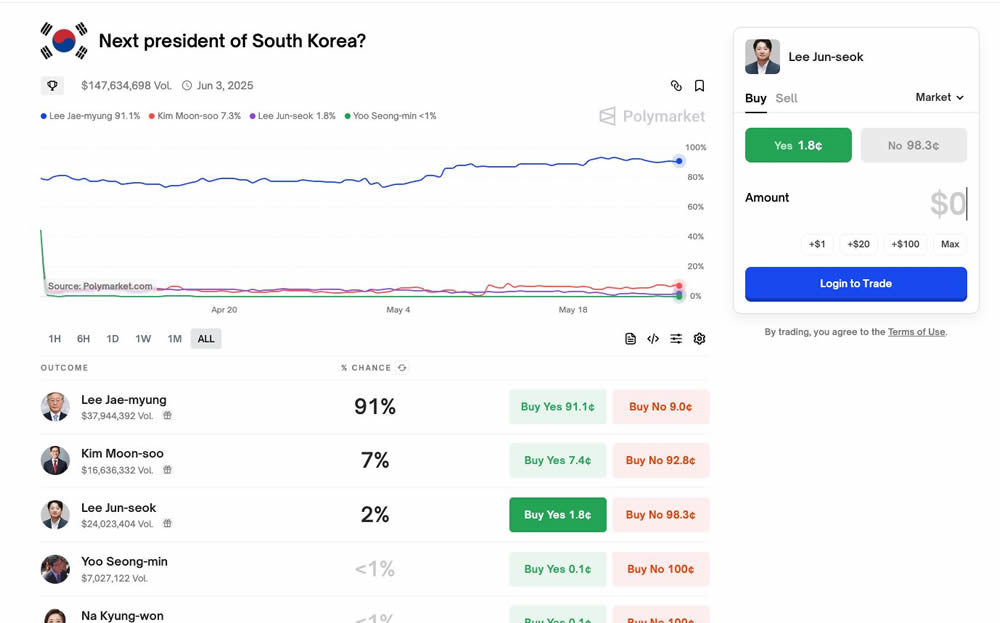Click the Login to Trade button
Screen dimensions: 1000x623
click(855, 284)
